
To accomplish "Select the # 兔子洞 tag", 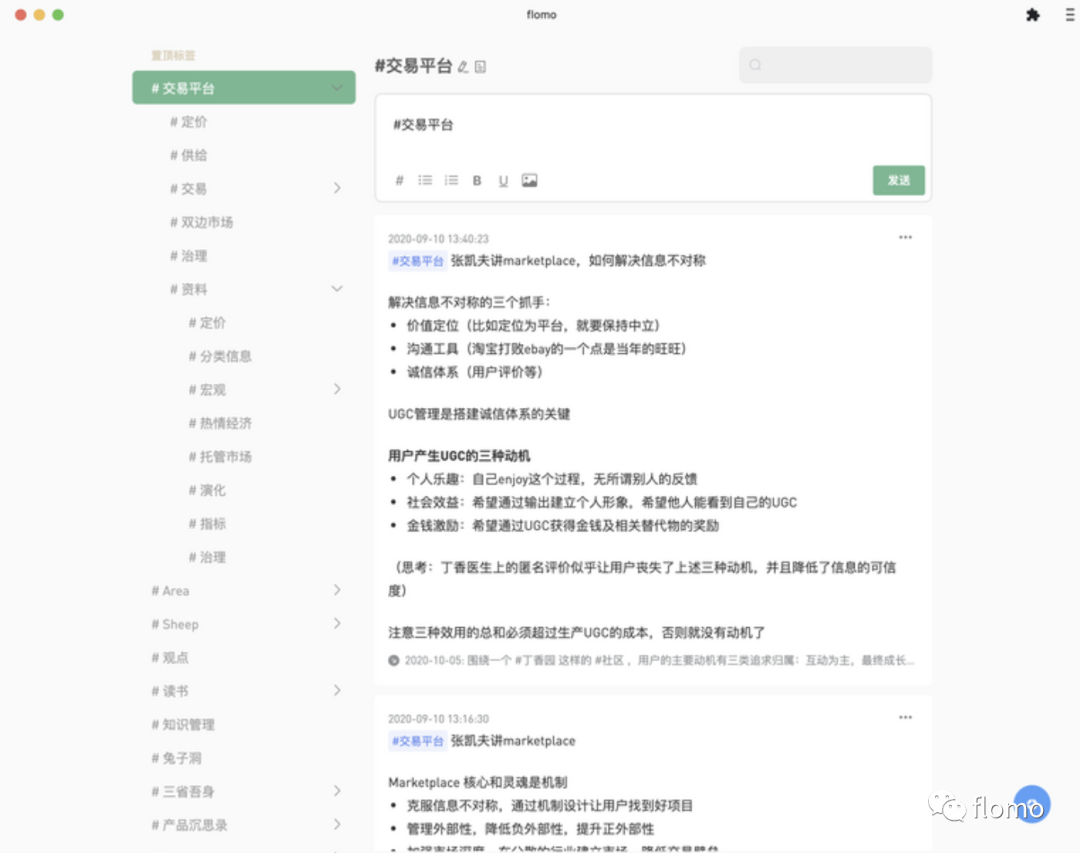I will click(176, 758).
